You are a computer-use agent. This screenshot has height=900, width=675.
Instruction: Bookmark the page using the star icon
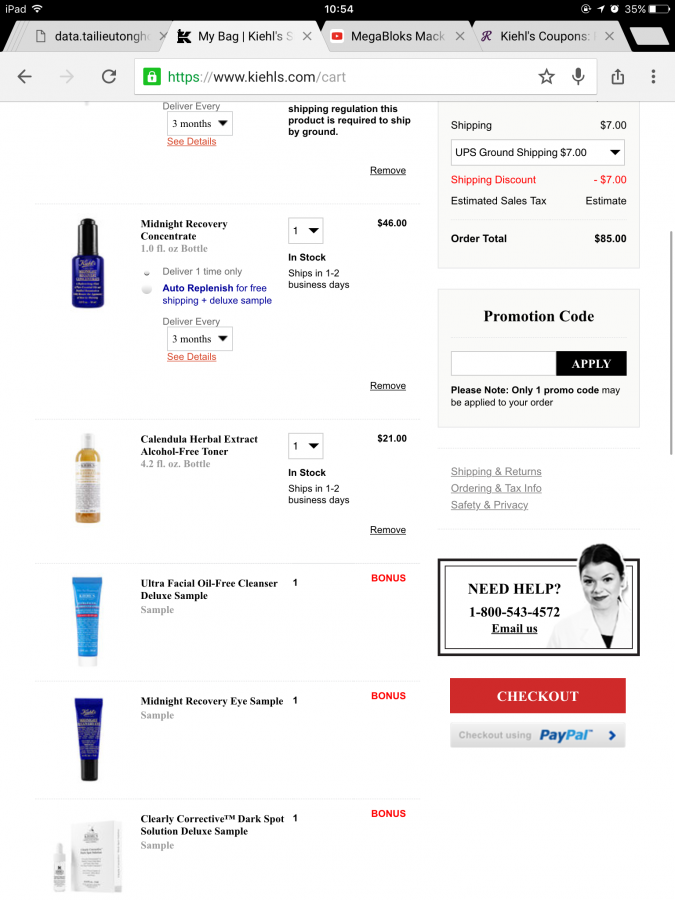click(546, 76)
